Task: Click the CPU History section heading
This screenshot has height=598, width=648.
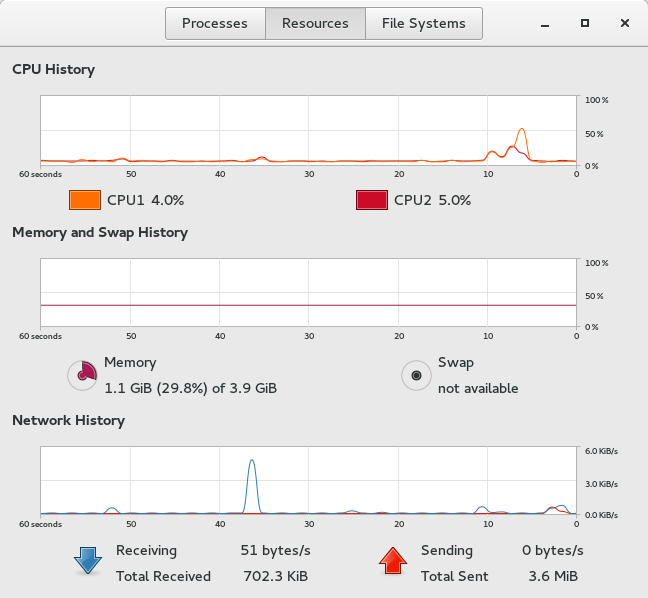Action: coord(53,70)
